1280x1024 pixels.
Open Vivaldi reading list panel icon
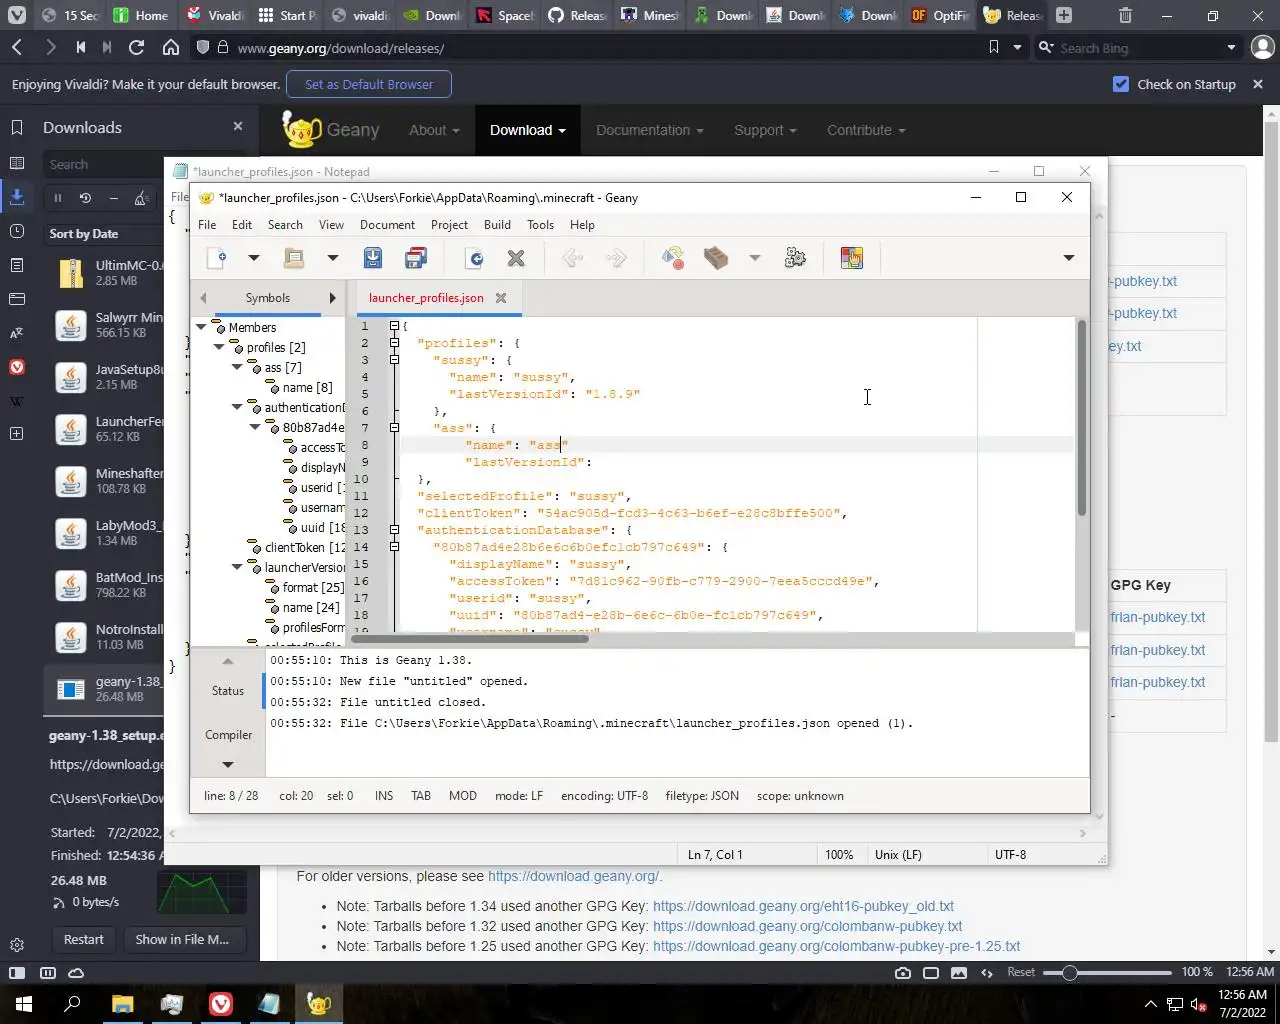point(16,163)
